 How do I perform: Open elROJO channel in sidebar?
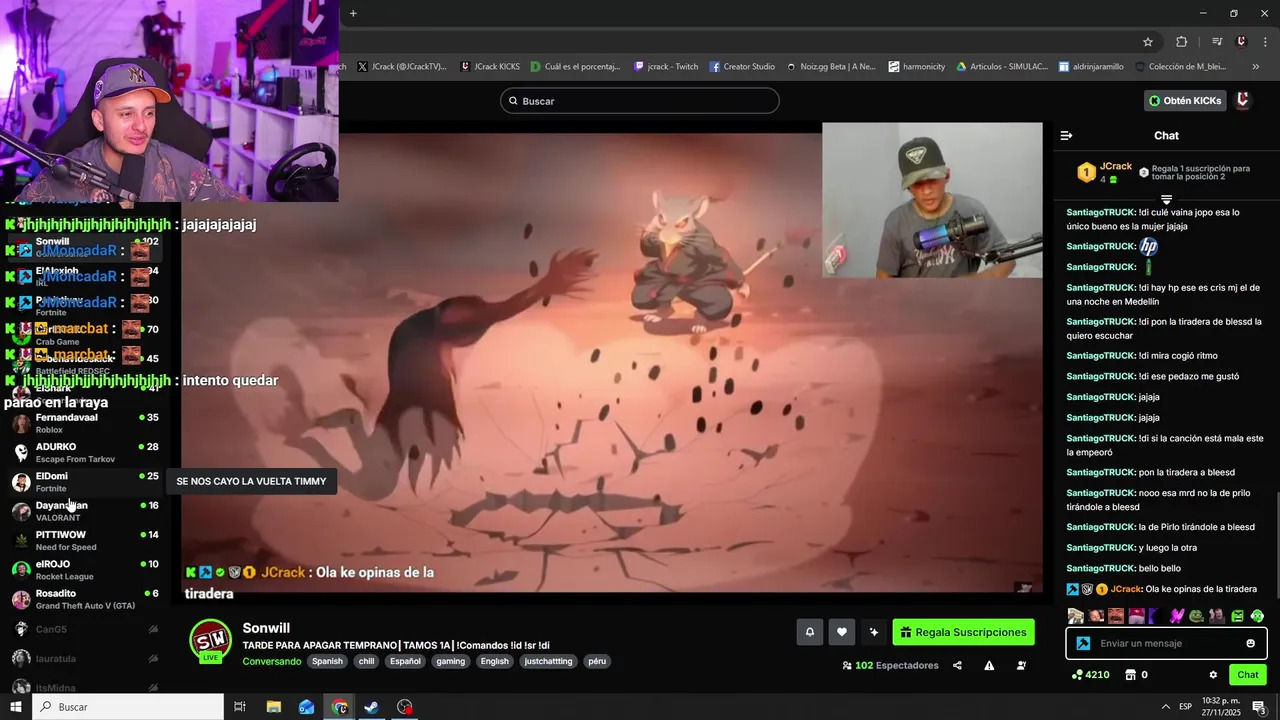pyautogui.click(x=85, y=569)
